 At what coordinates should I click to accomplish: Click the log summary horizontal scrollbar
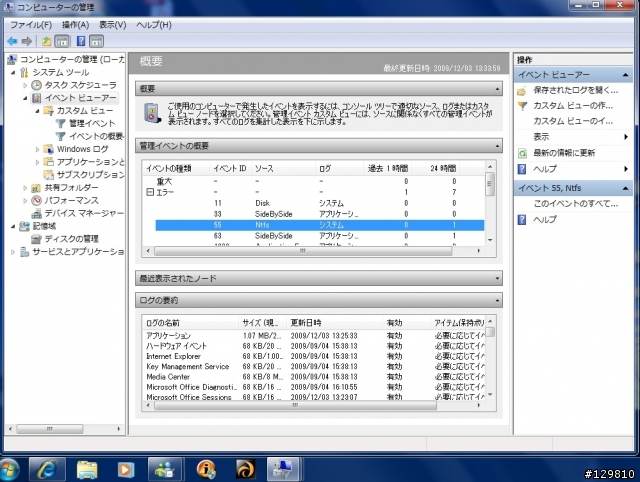295,405
